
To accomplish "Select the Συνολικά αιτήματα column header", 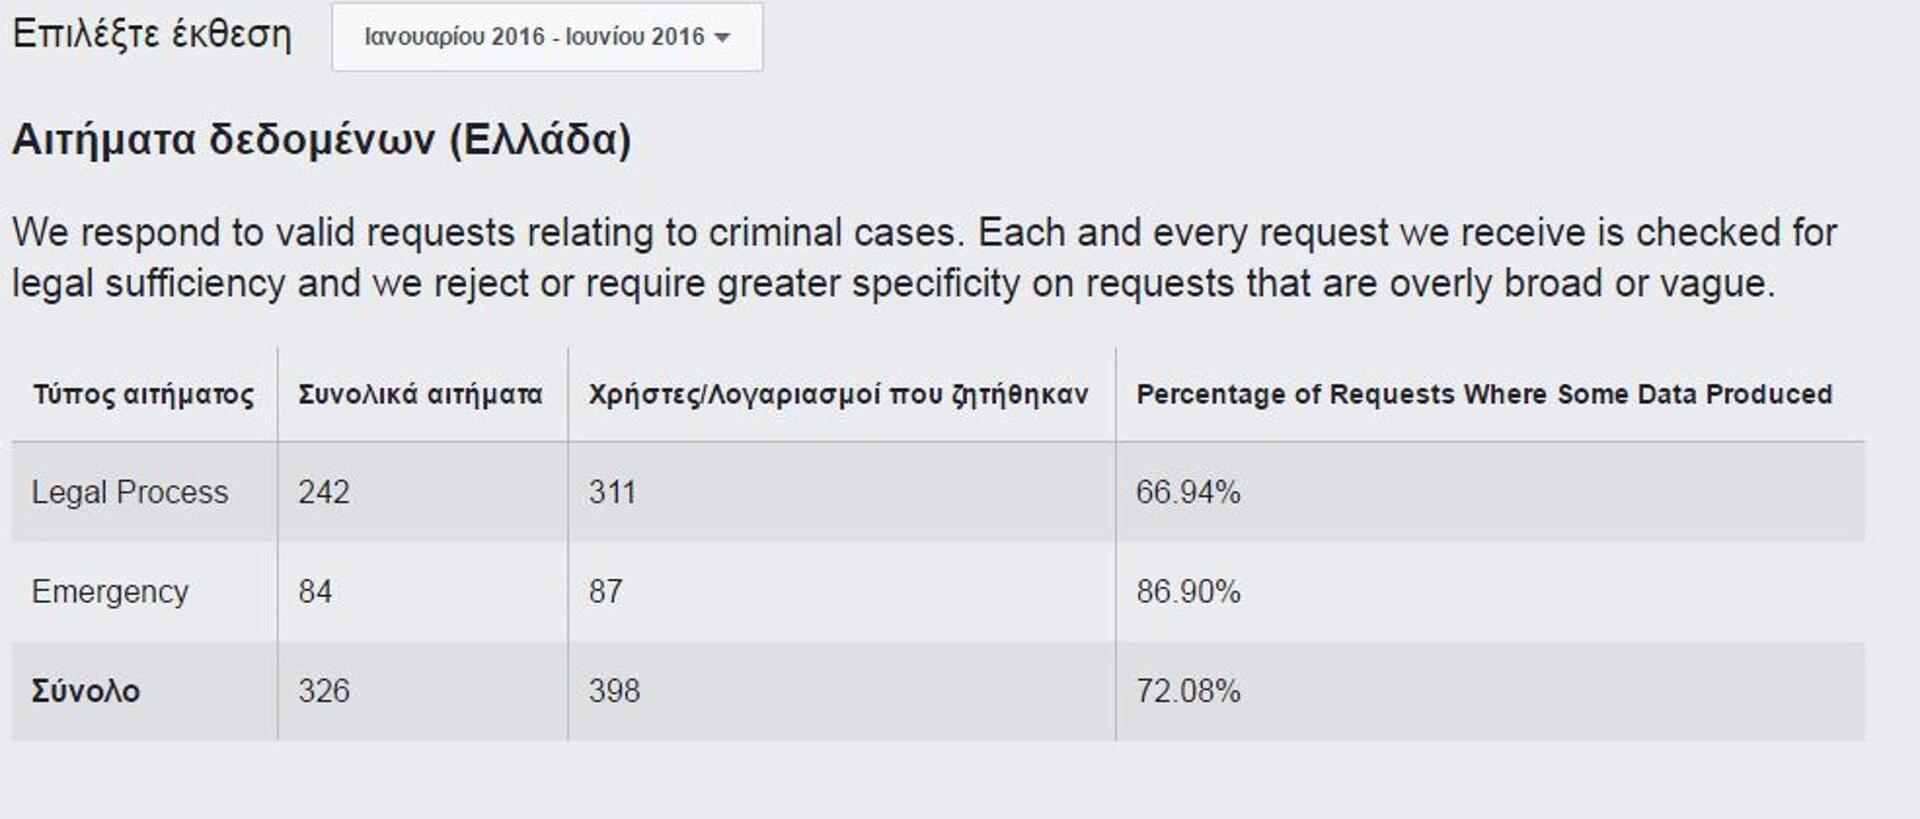I will pos(420,395).
